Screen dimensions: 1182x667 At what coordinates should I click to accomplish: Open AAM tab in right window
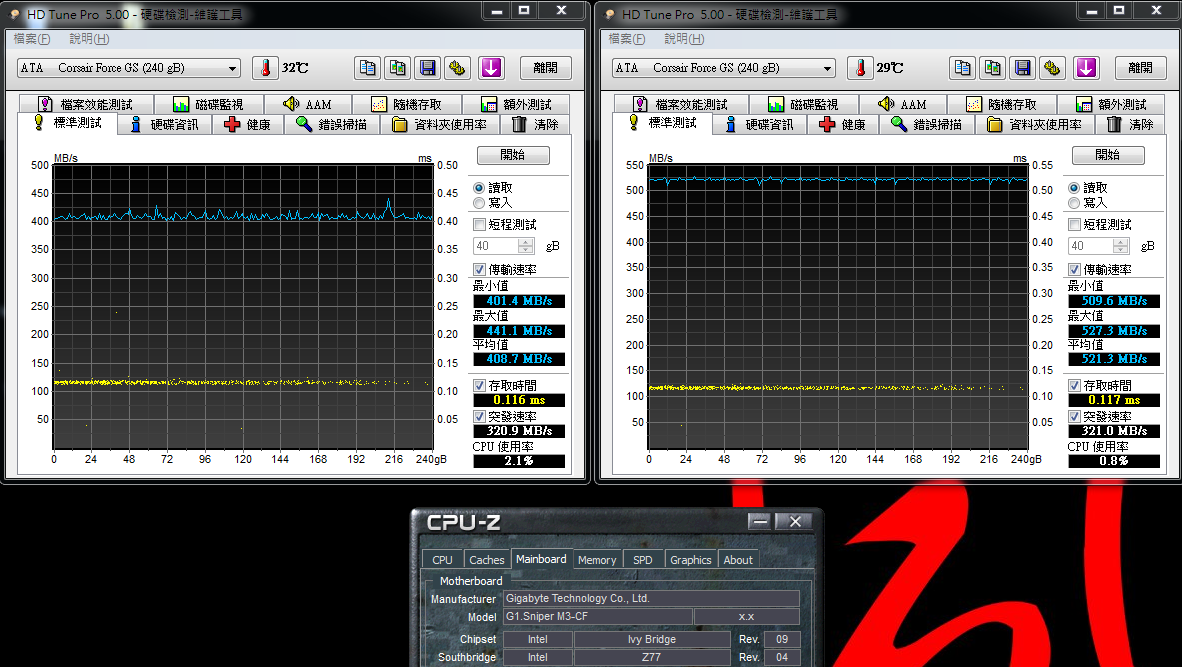[x=902, y=104]
